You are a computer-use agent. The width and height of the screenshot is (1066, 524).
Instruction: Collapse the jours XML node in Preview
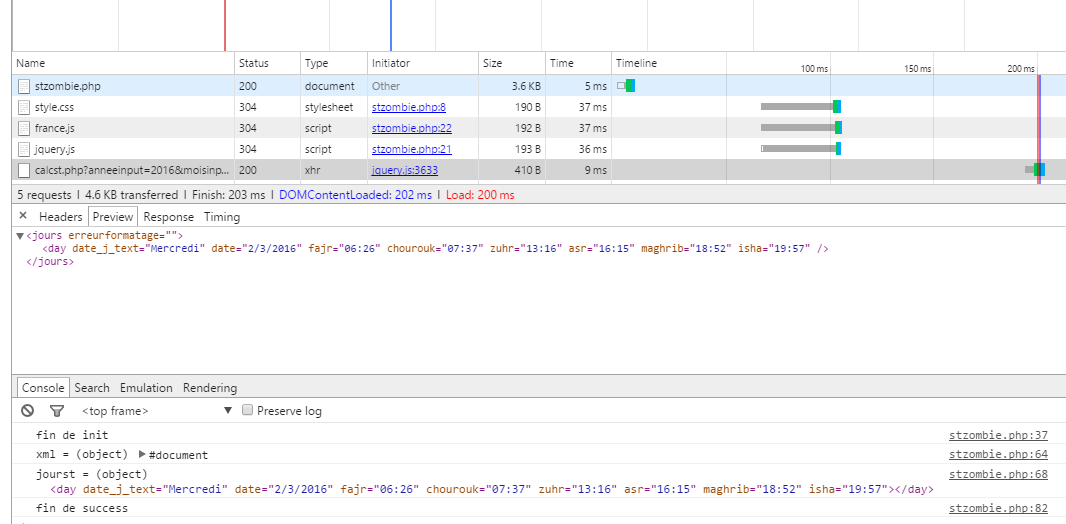tap(20, 235)
